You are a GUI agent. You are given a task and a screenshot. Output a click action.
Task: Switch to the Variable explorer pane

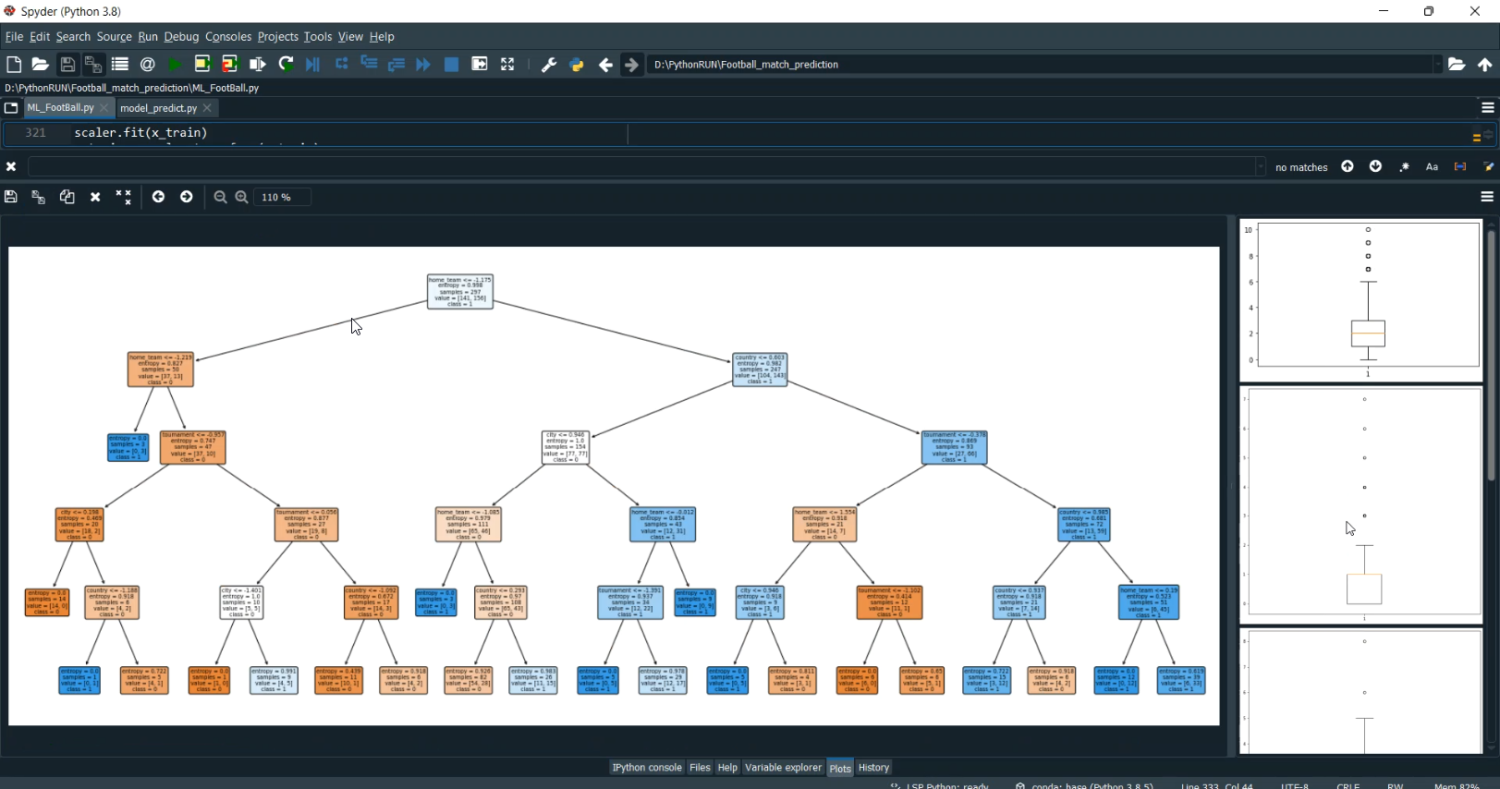tap(783, 768)
